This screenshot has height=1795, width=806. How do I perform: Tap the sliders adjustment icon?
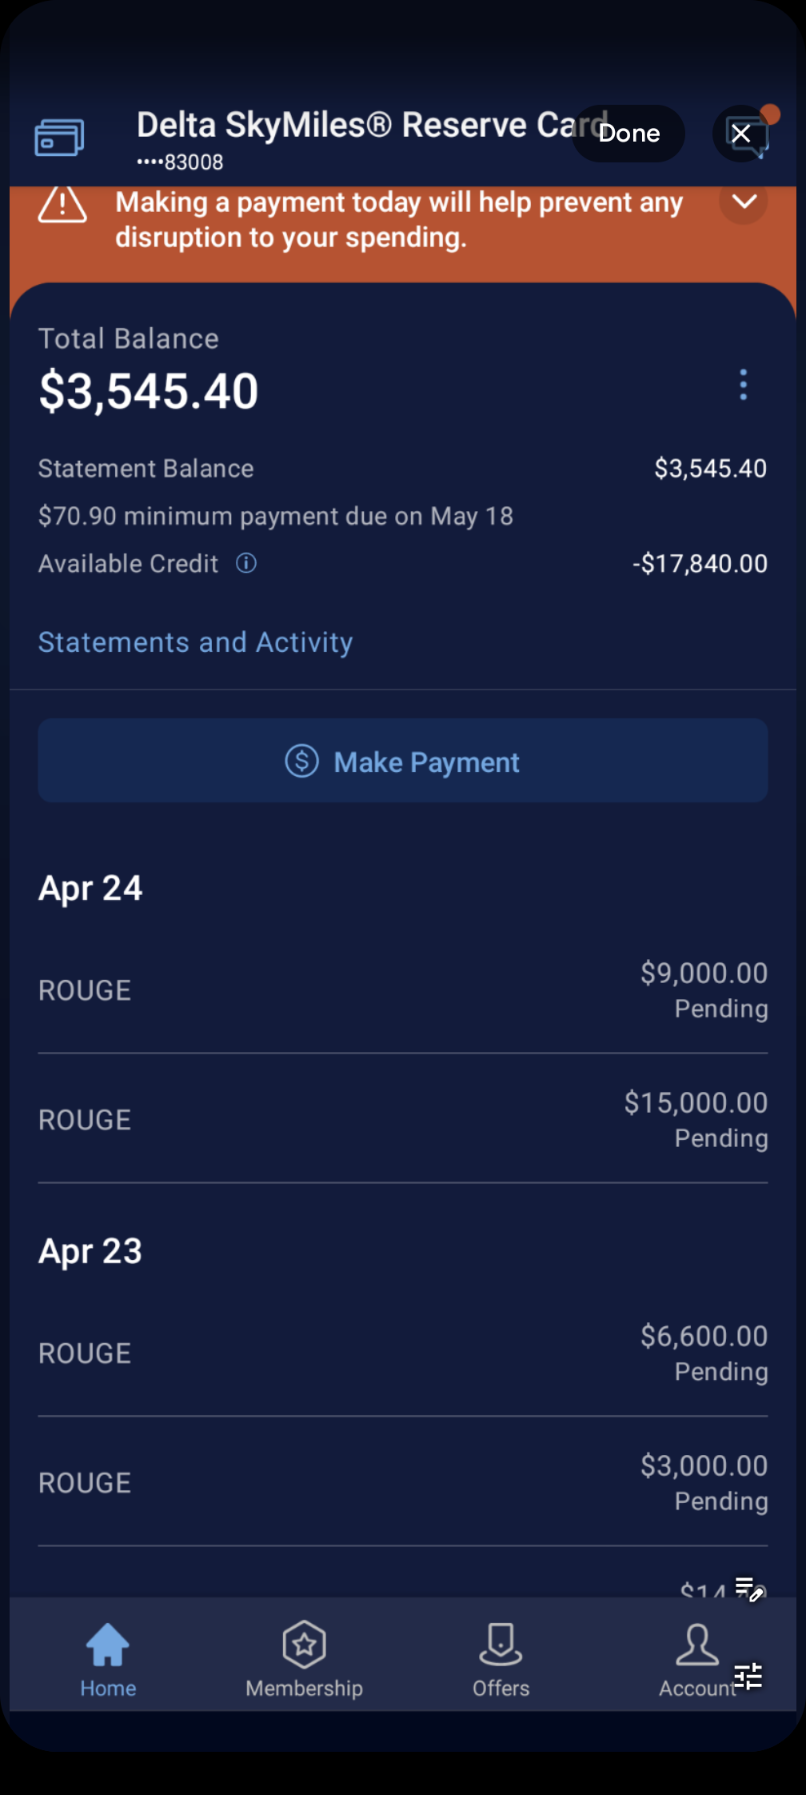tap(748, 1676)
